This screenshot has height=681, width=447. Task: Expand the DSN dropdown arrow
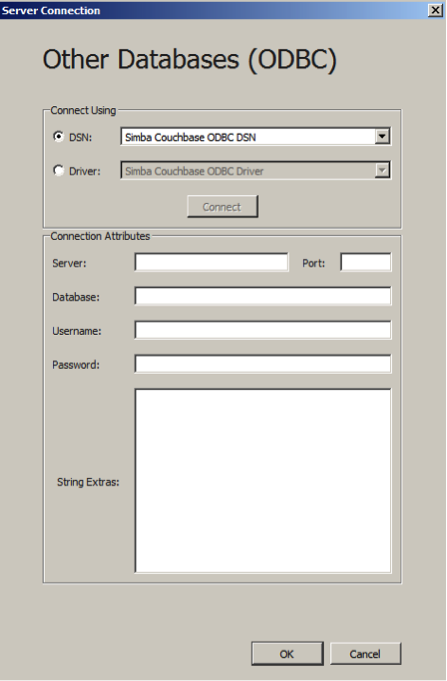(382, 136)
